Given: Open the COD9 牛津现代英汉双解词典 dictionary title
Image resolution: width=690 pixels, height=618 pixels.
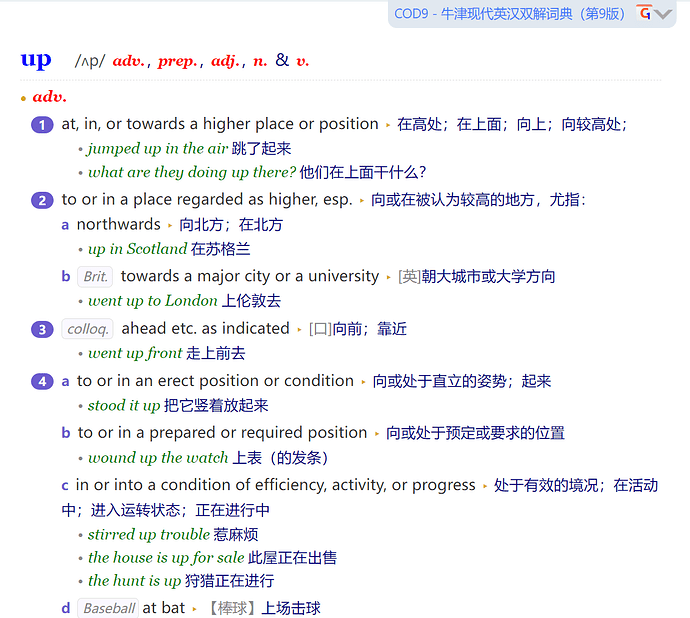Looking at the screenshot, I should pos(510,14).
